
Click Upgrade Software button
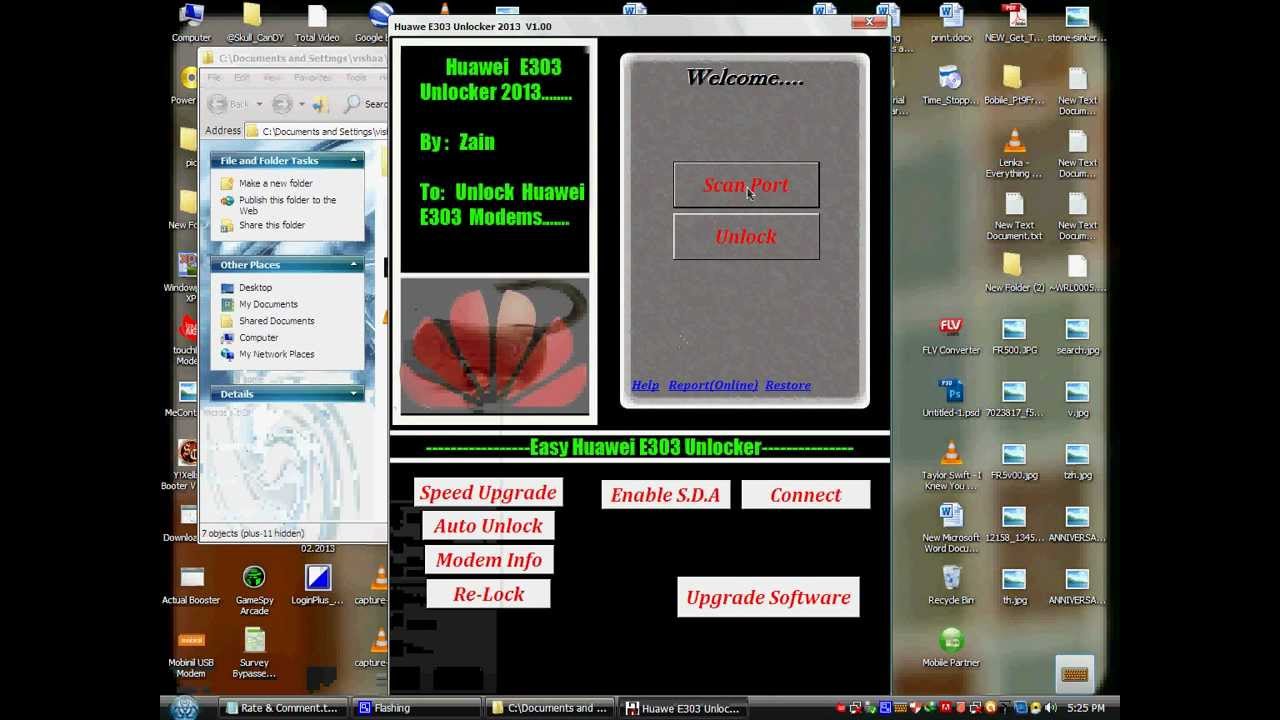coord(768,597)
